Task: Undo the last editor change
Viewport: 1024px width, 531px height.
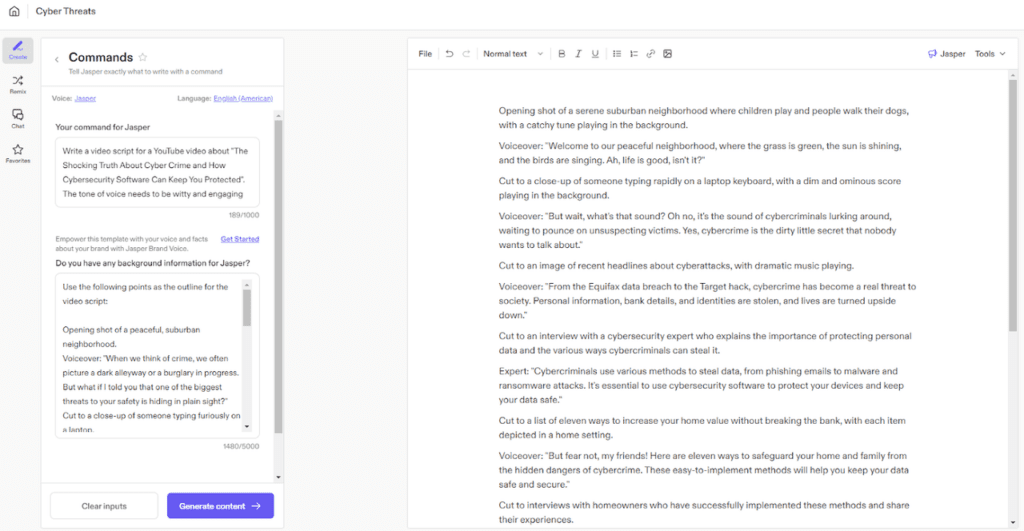Action: (x=449, y=54)
